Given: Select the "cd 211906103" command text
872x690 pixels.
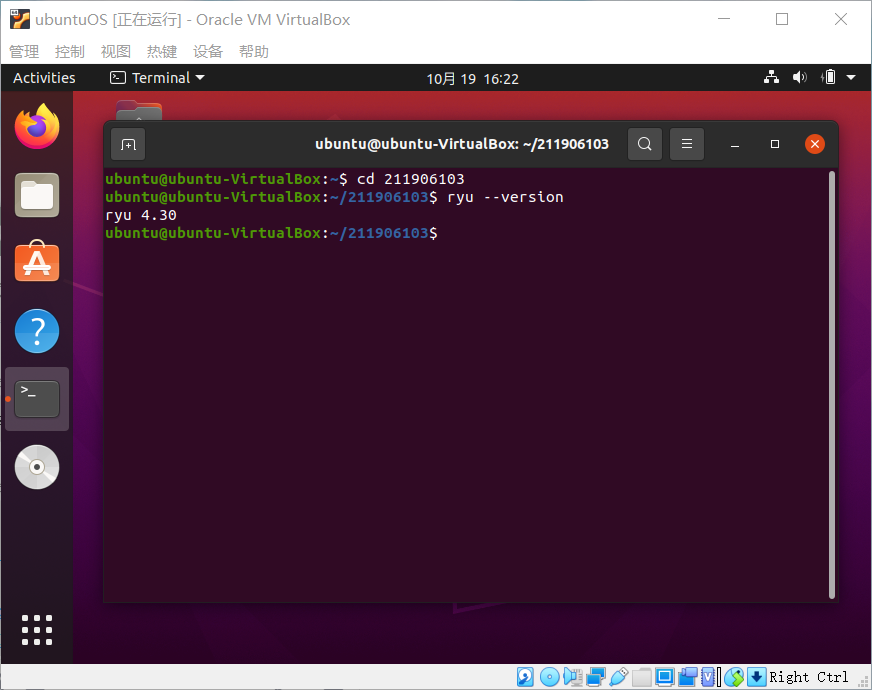Looking at the screenshot, I should point(410,179).
